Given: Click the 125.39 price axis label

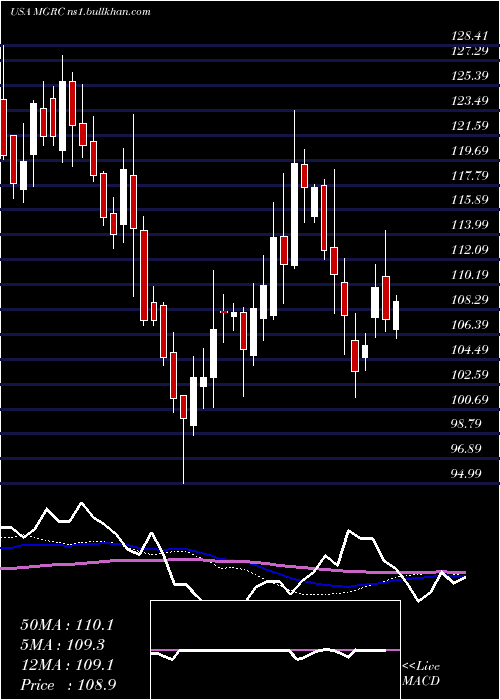Looking at the screenshot, I should tap(468, 76).
